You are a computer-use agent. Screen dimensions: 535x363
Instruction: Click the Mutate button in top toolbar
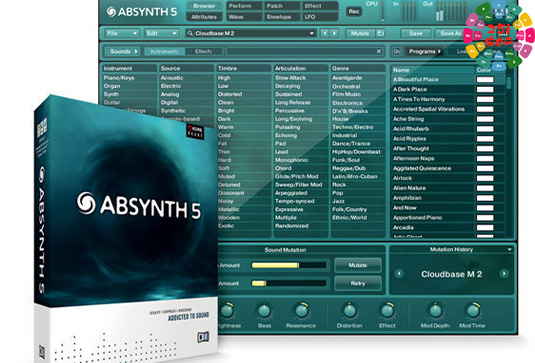coord(360,33)
